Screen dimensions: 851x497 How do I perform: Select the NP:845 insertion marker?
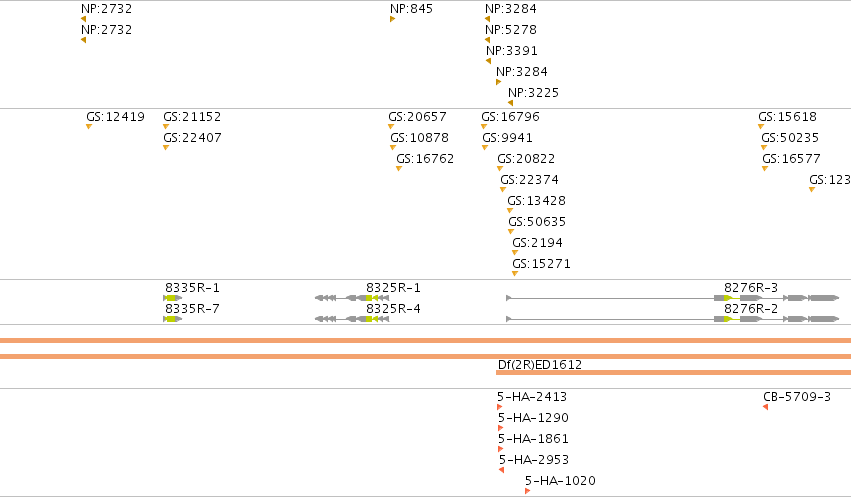click(x=392, y=20)
